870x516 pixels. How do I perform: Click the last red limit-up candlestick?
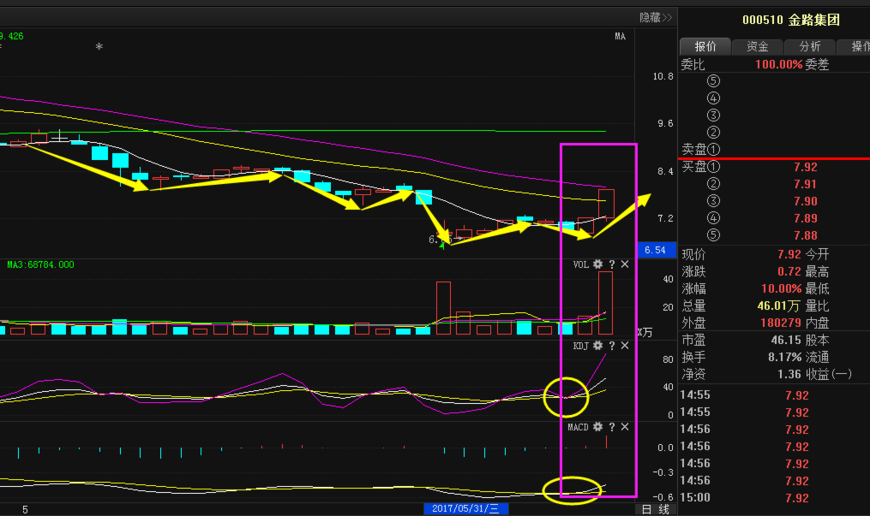606,203
